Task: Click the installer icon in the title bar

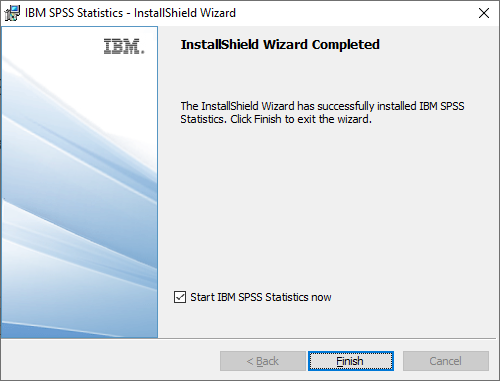Action: pos(12,13)
